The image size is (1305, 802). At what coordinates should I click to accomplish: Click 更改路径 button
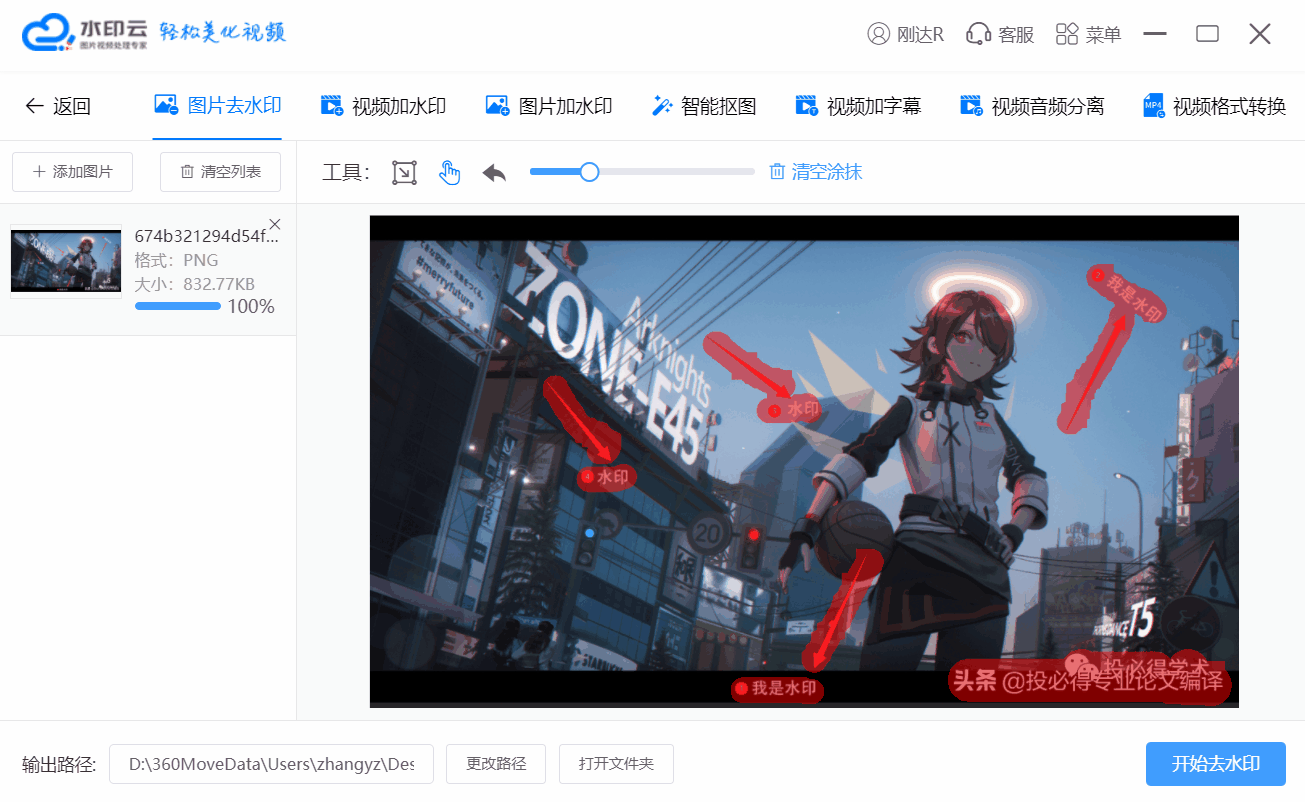tap(496, 764)
